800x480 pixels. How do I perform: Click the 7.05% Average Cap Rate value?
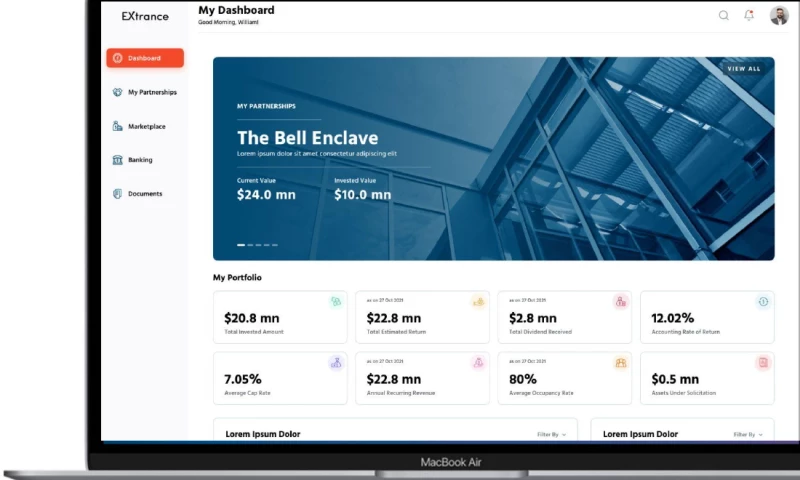coord(243,379)
